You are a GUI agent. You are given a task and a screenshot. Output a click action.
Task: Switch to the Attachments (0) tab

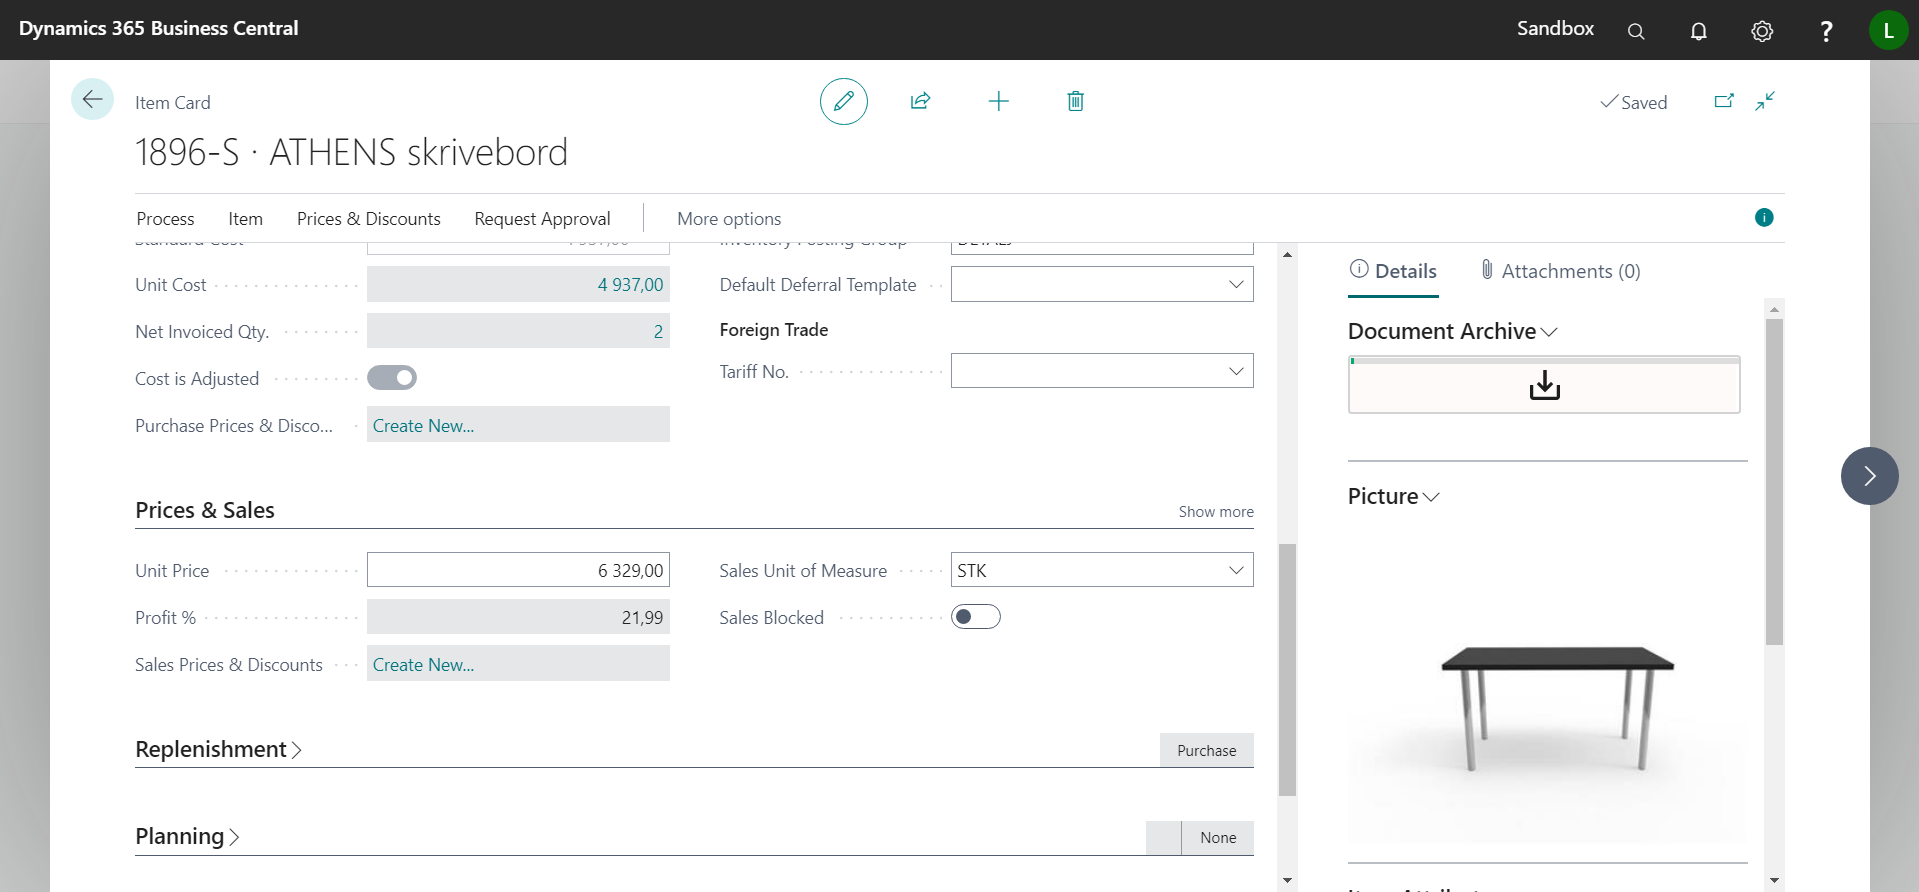(x=1560, y=271)
